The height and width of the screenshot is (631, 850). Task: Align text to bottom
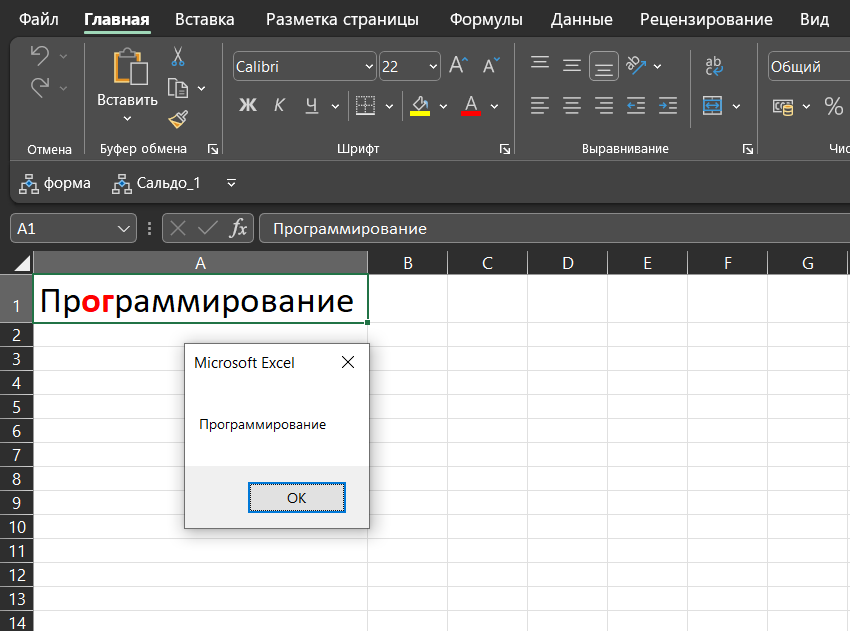click(604, 66)
